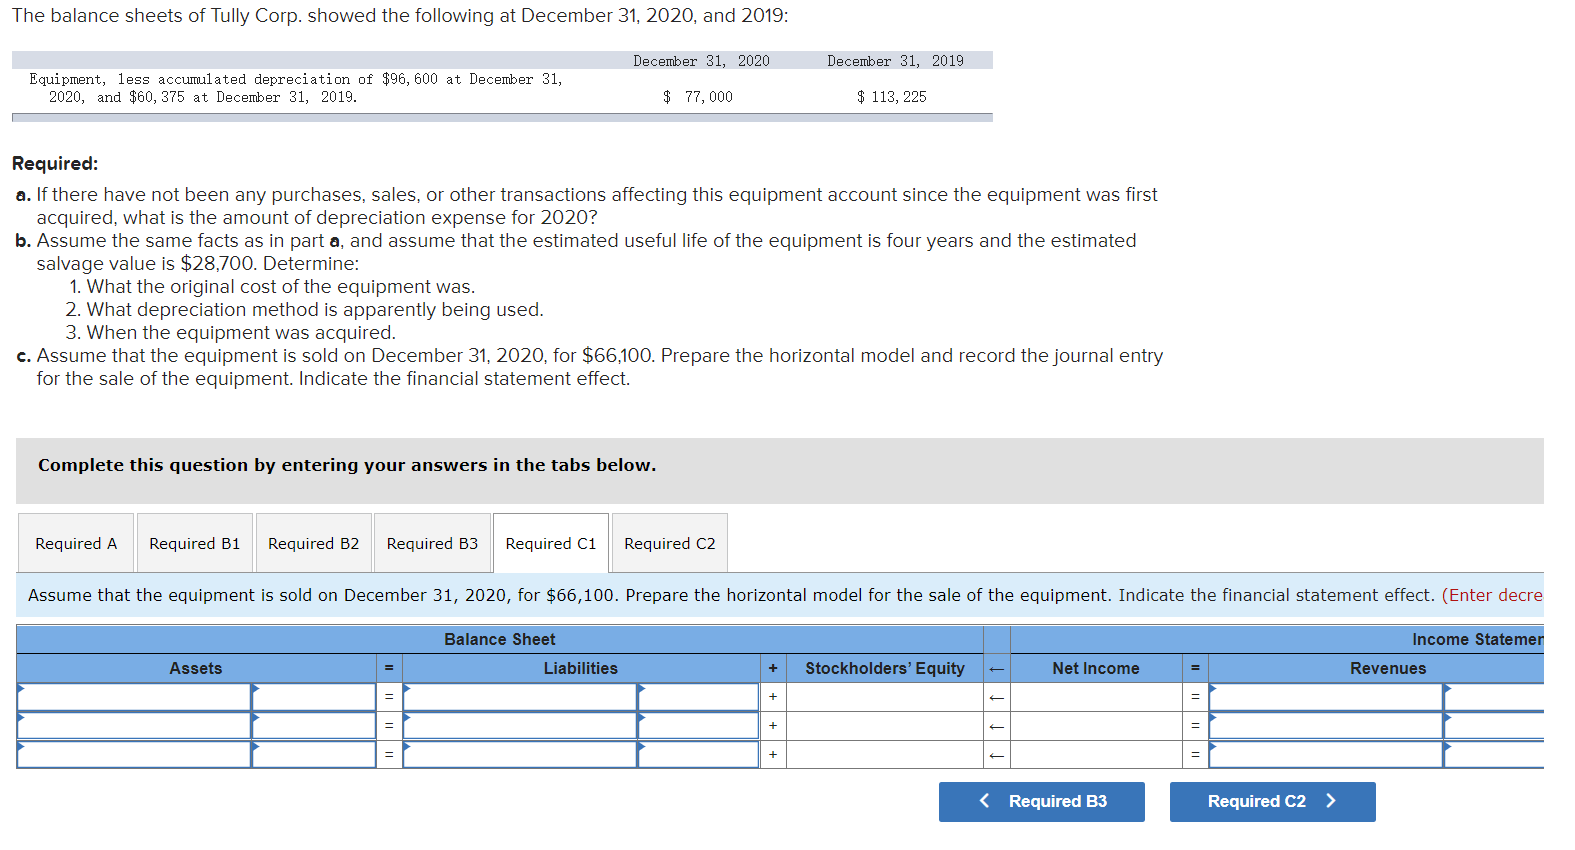
Task: Open third row Revenues account dropdown
Action: coord(1326,755)
